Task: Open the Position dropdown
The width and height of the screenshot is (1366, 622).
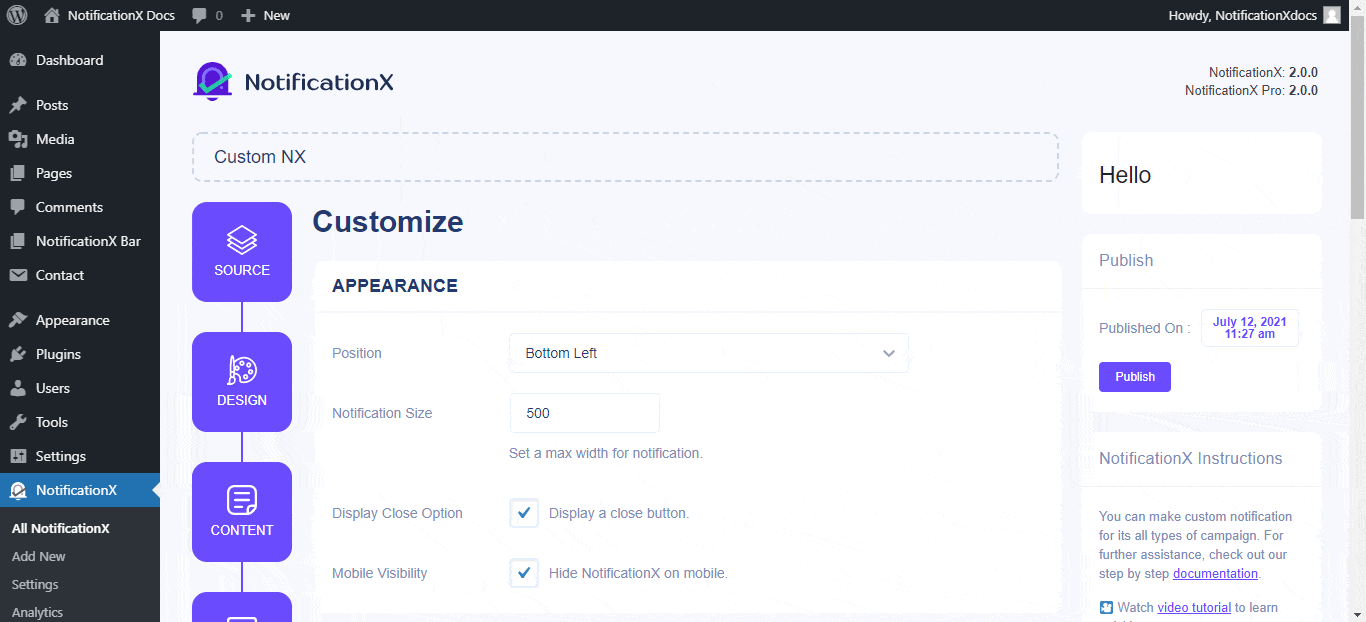Action: (x=709, y=353)
